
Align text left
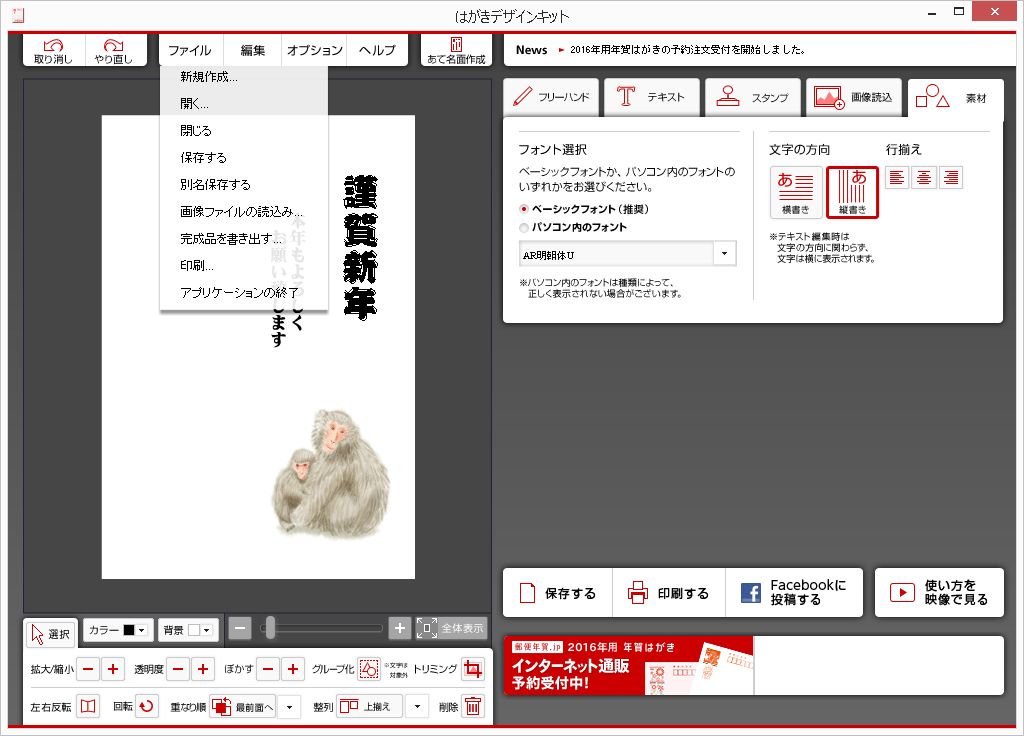897,178
